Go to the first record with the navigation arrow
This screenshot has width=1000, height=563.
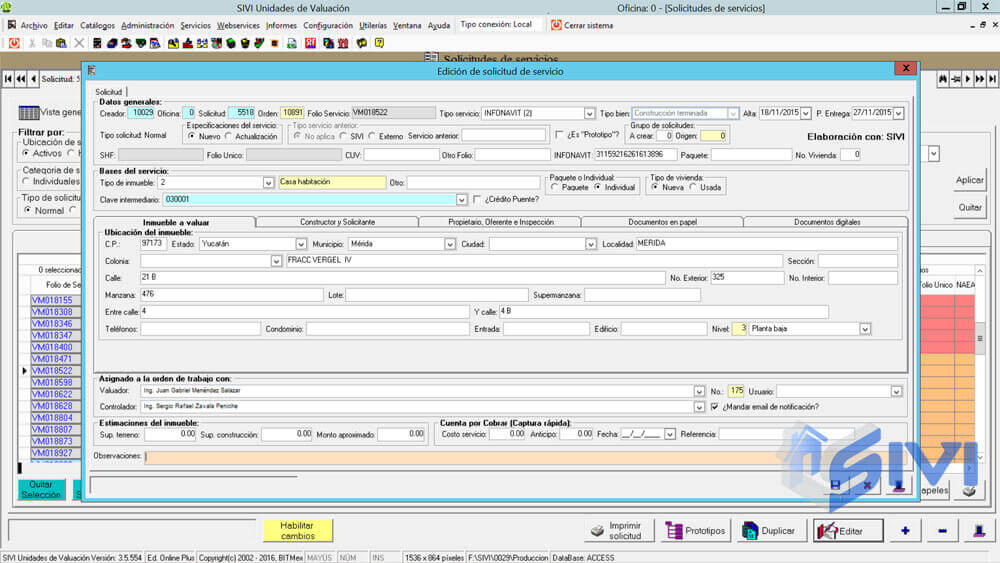point(8,79)
